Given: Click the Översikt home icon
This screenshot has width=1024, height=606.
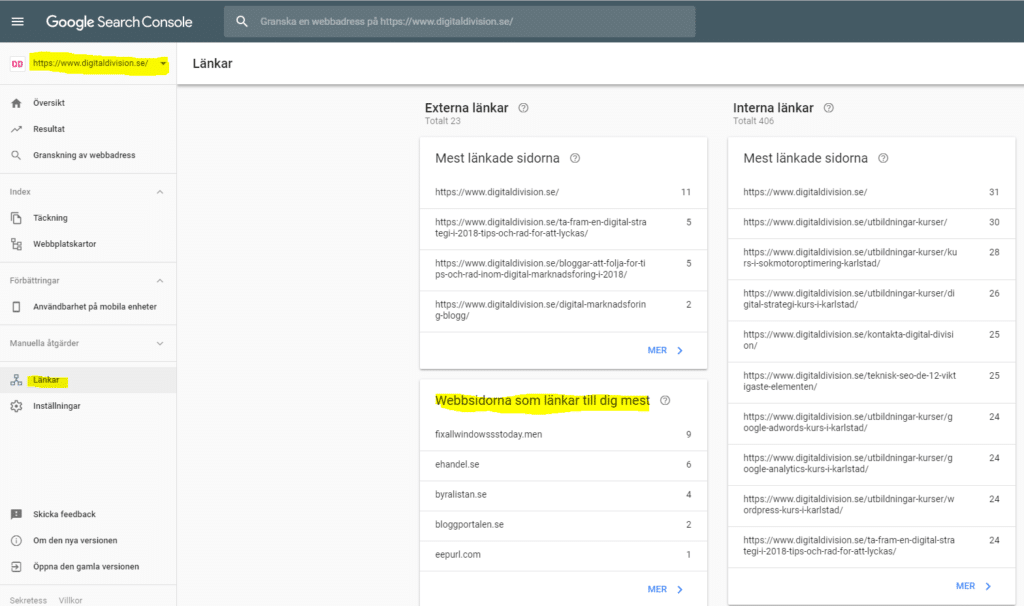Looking at the screenshot, I should 16,103.
